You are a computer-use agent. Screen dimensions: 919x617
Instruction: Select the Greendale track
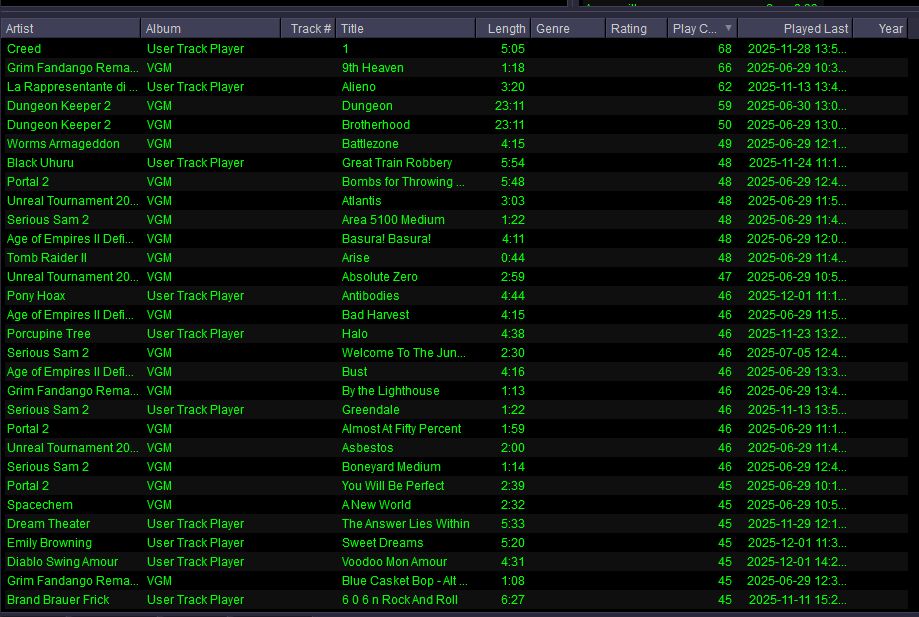pos(454,410)
